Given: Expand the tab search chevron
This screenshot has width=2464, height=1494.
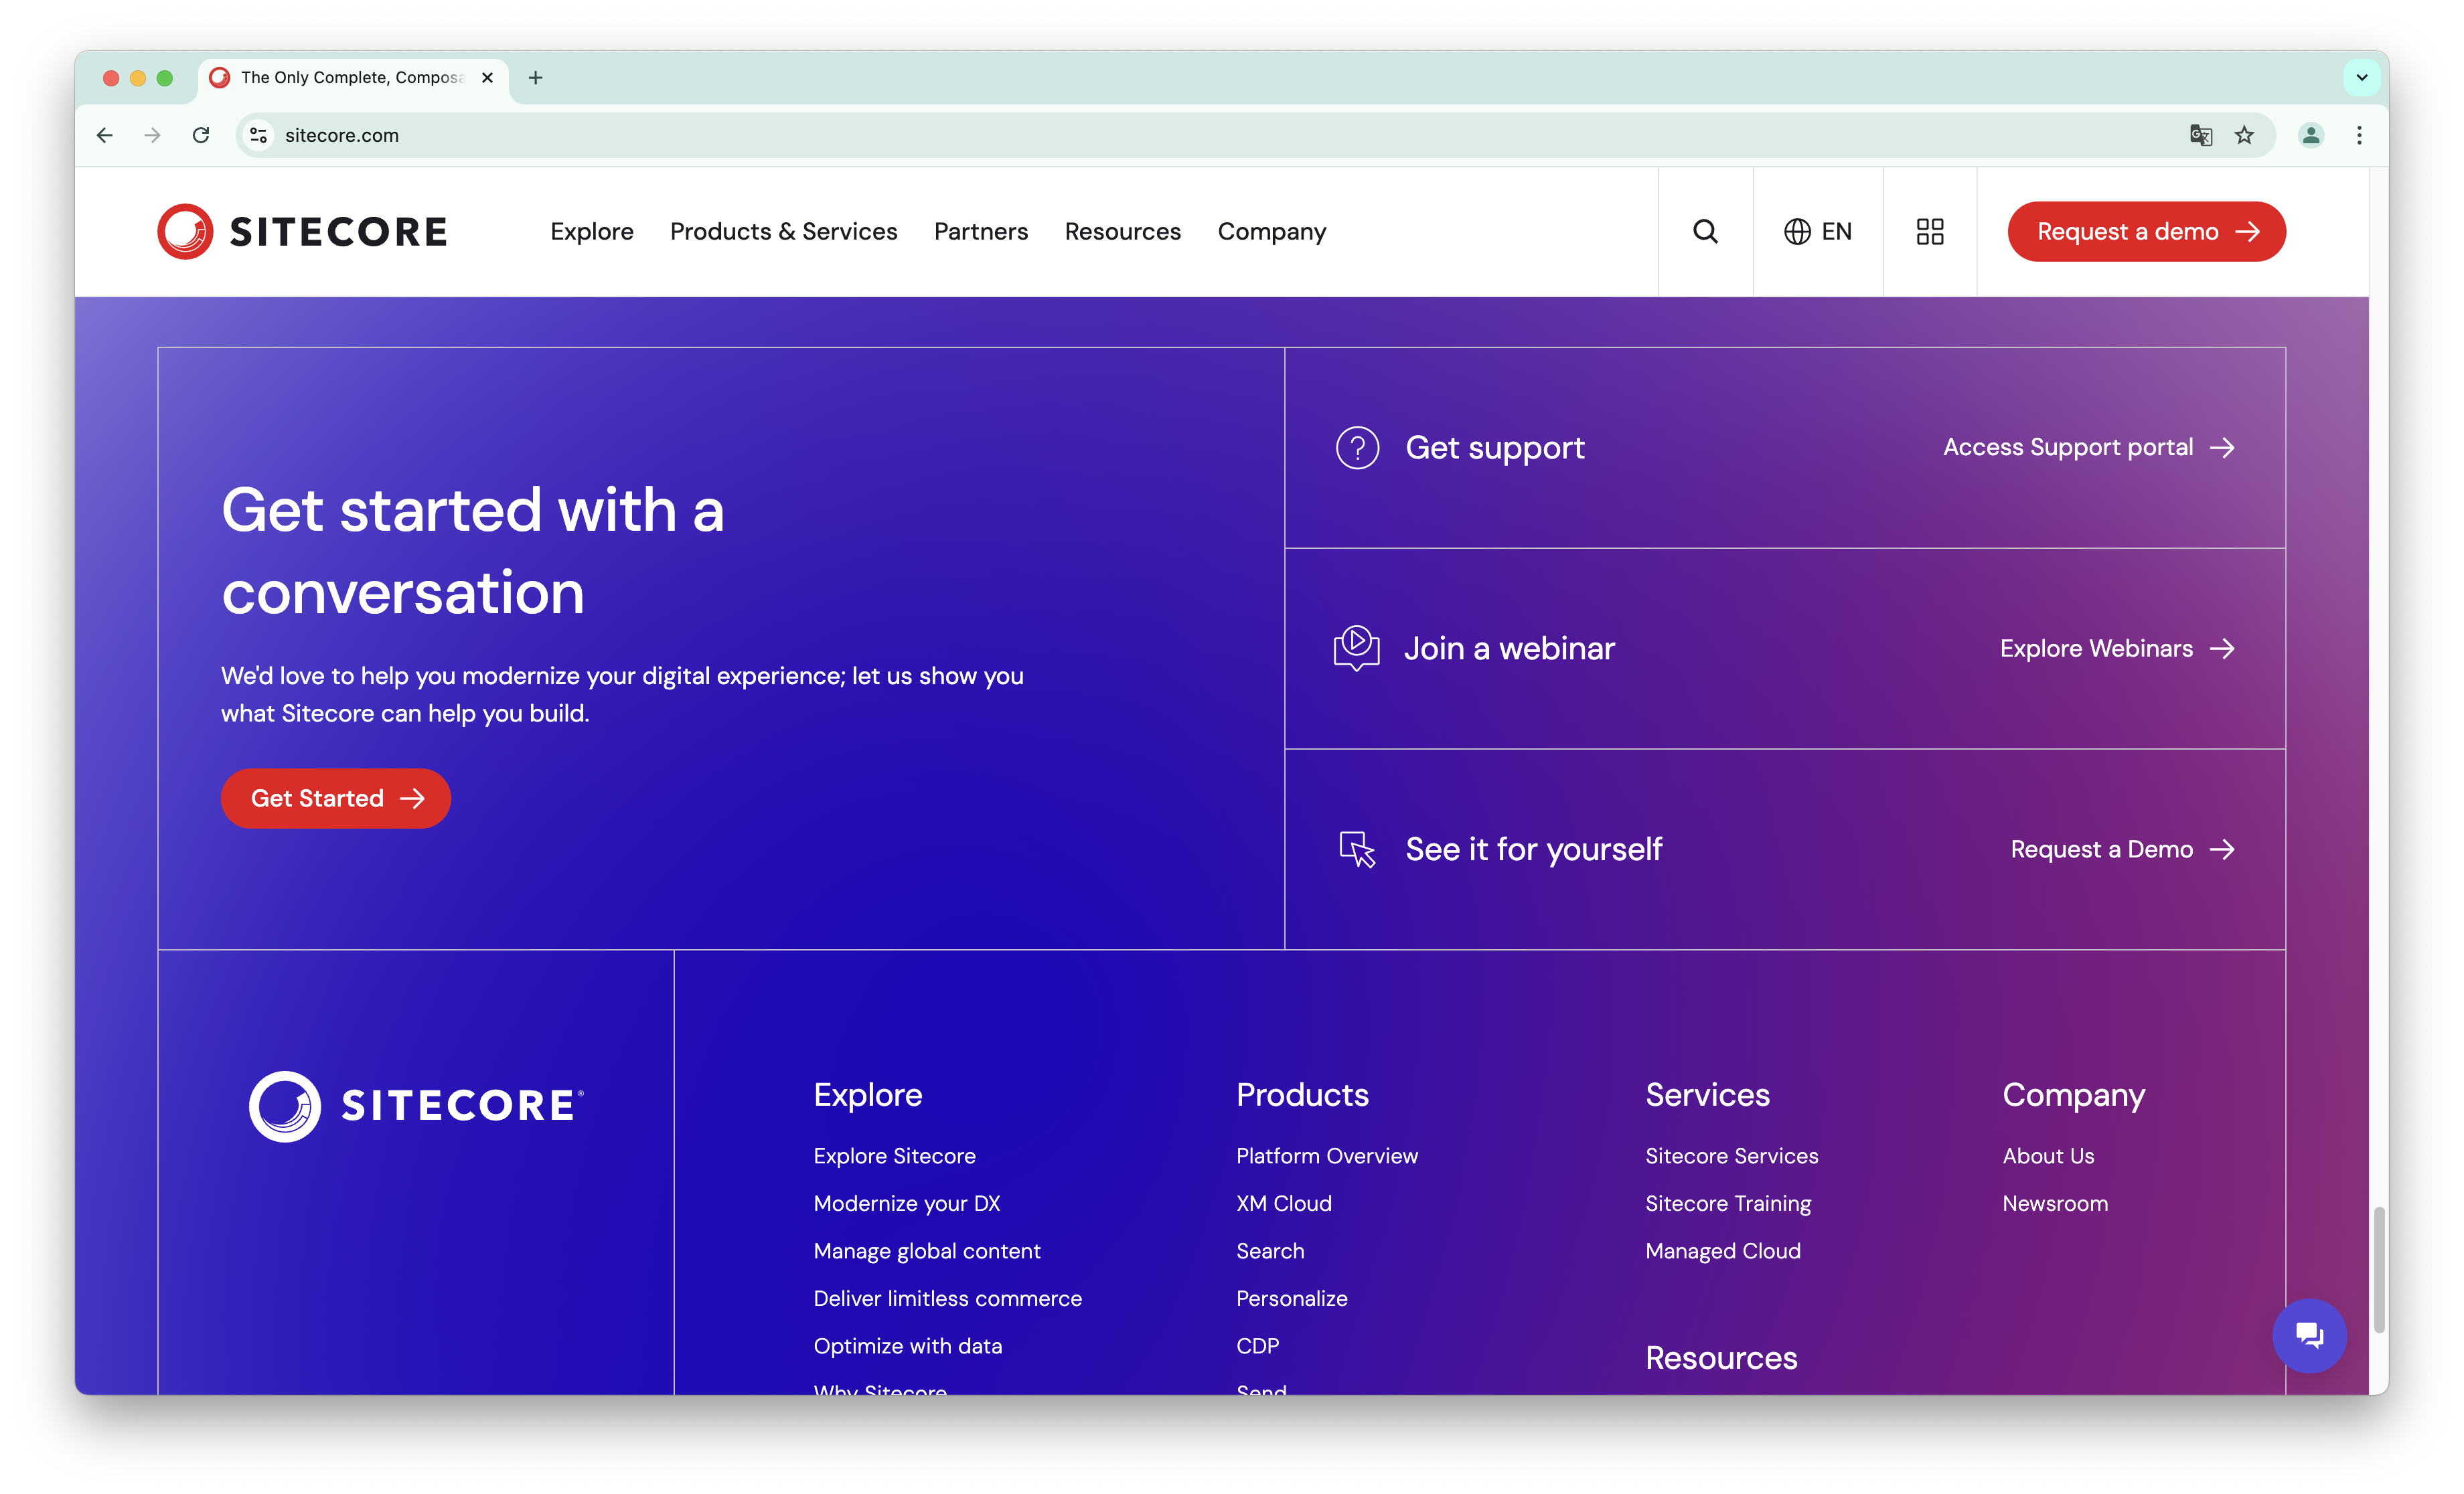Looking at the screenshot, I should [x=2361, y=78].
